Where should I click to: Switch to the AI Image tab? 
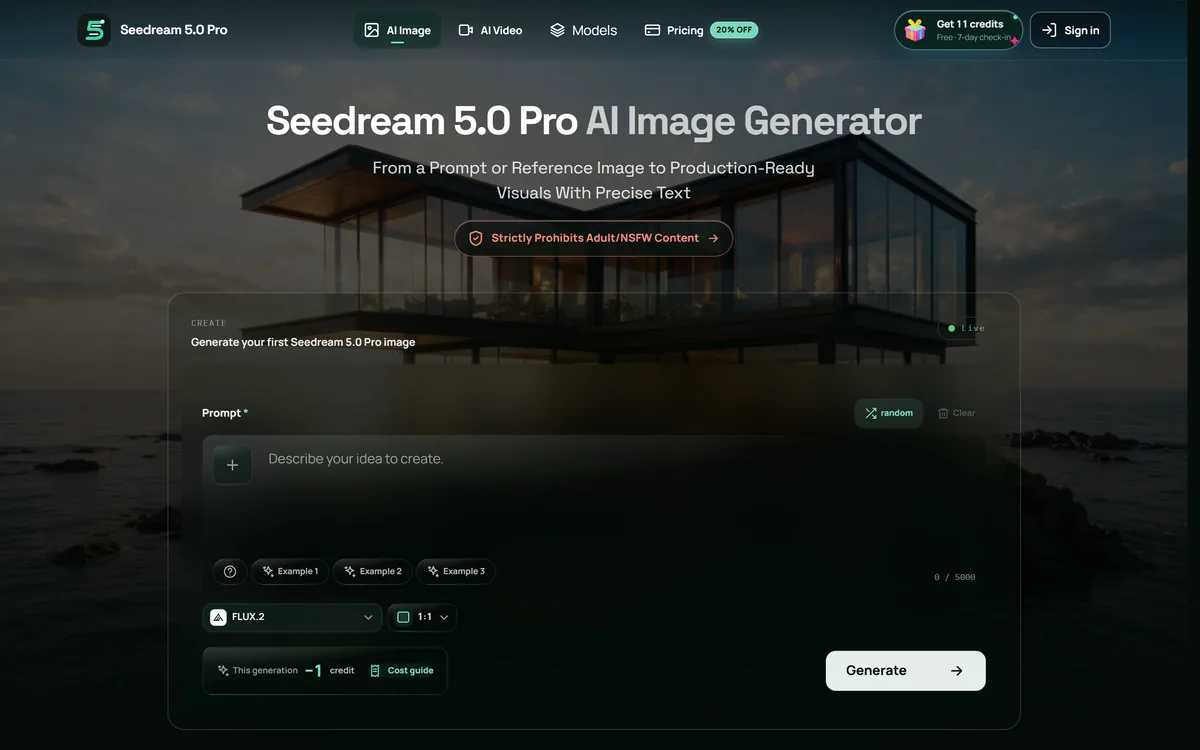[x=397, y=30]
